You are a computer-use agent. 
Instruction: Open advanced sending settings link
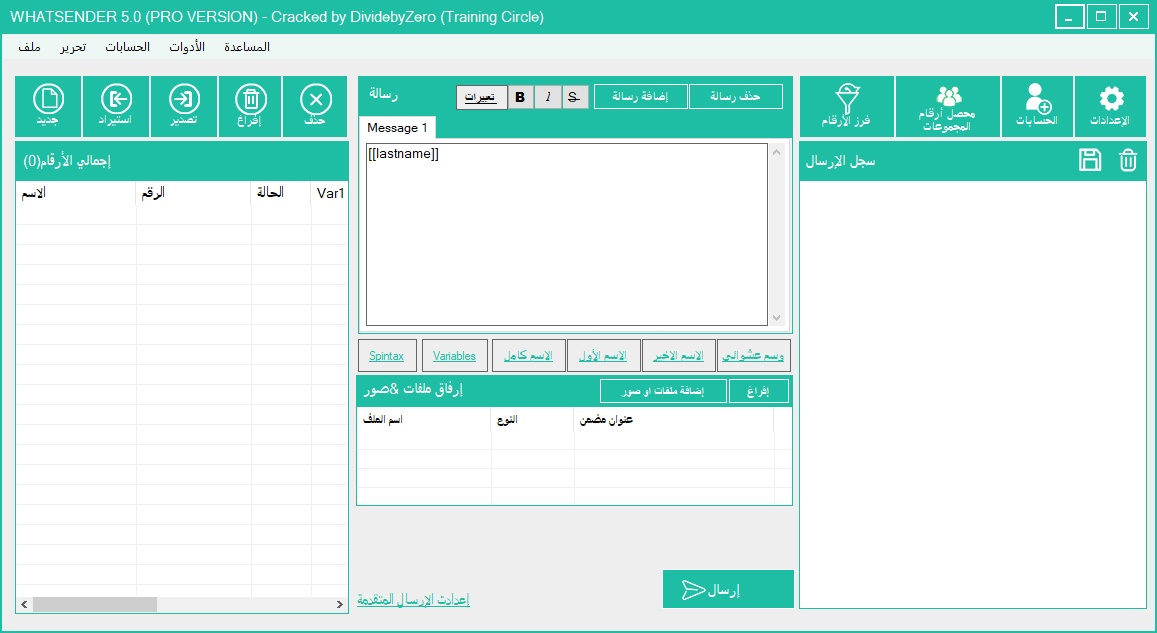click(413, 599)
